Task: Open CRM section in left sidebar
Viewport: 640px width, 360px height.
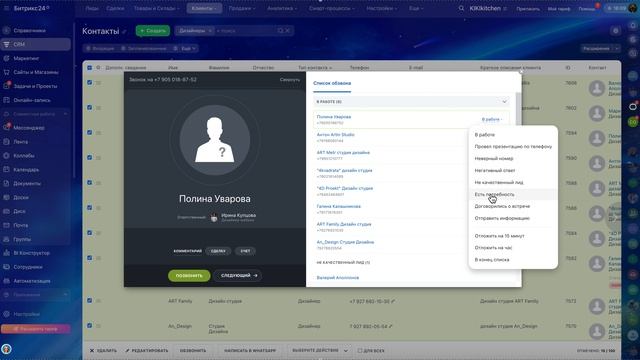Action: [x=36, y=44]
